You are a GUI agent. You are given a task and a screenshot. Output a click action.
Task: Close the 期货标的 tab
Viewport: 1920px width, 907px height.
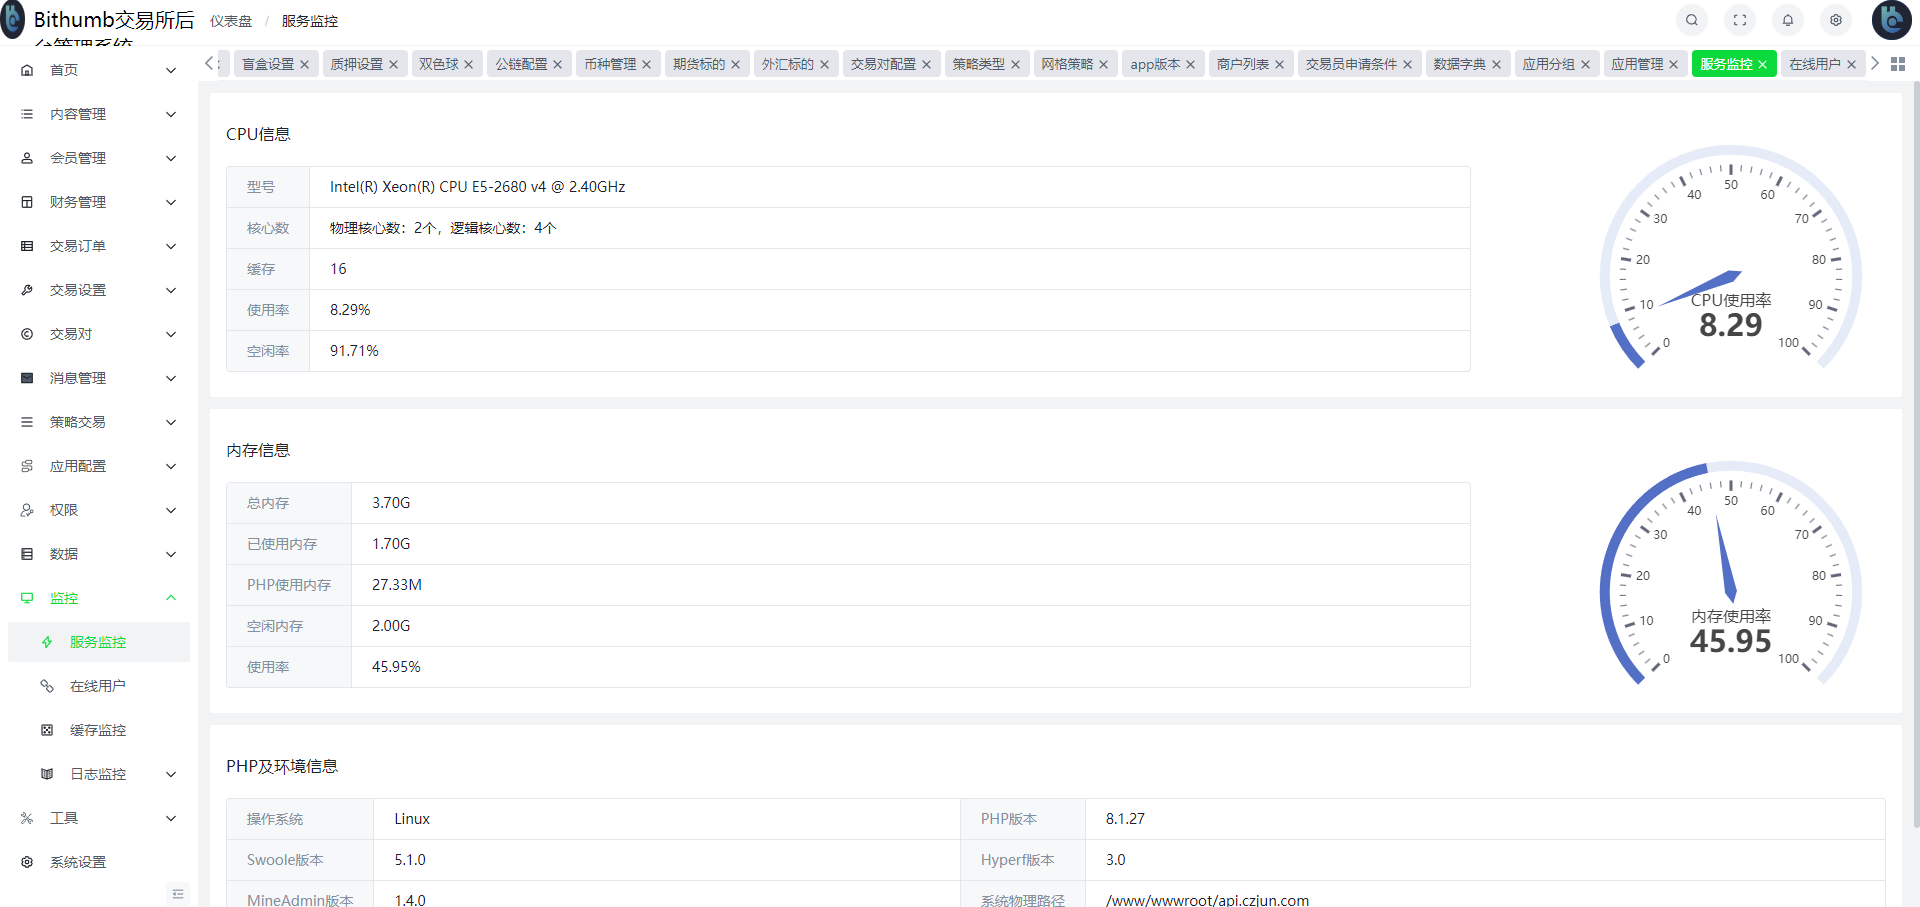(736, 64)
